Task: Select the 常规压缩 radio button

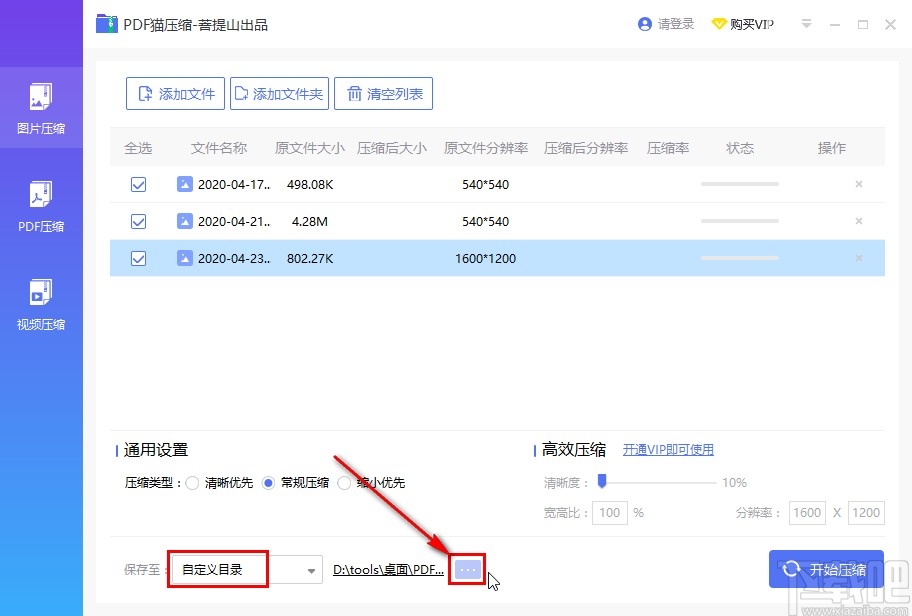Action: pos(268,483)
